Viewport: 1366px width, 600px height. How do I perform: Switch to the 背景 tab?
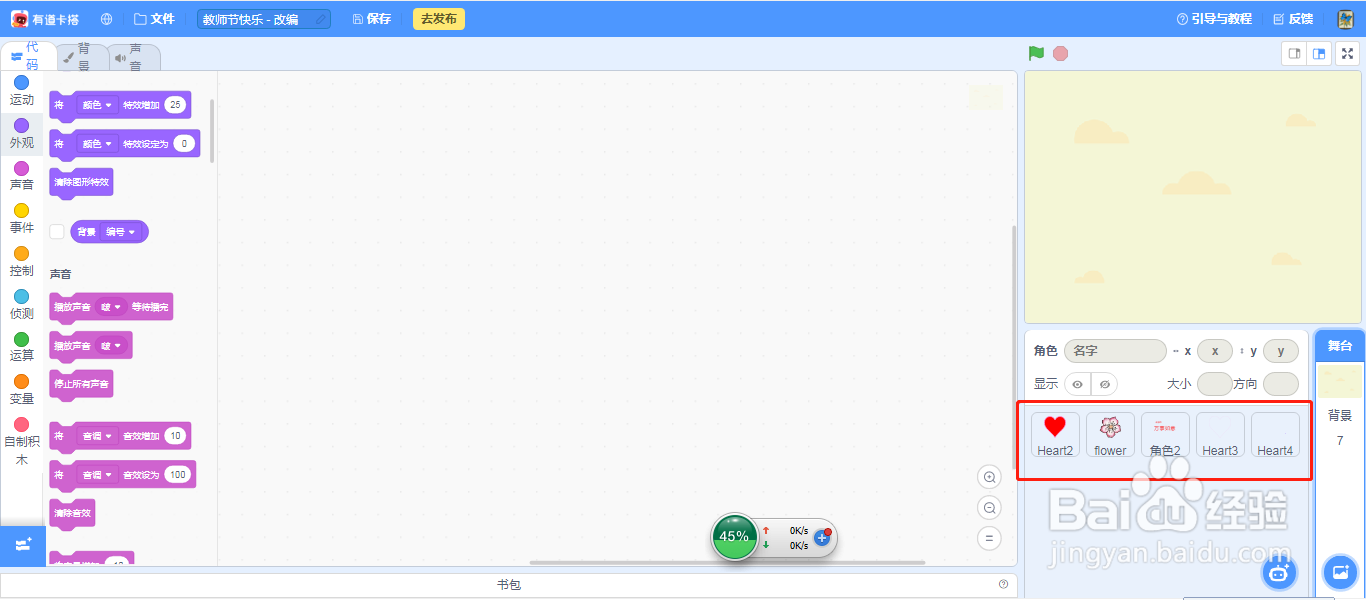pyautogui.click(x=82, y=57)
